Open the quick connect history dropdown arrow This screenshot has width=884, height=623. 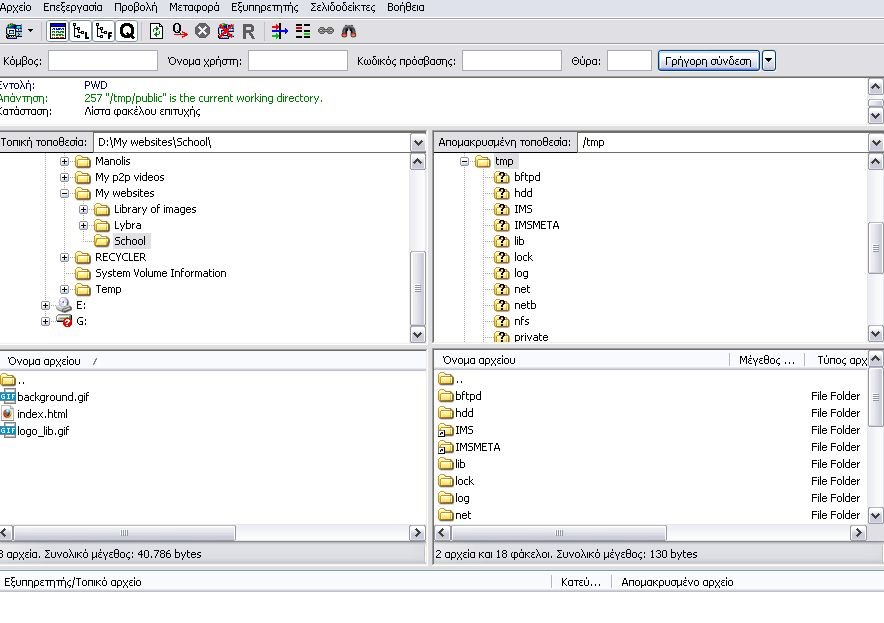pyautogui.click(x=769, y=61)
